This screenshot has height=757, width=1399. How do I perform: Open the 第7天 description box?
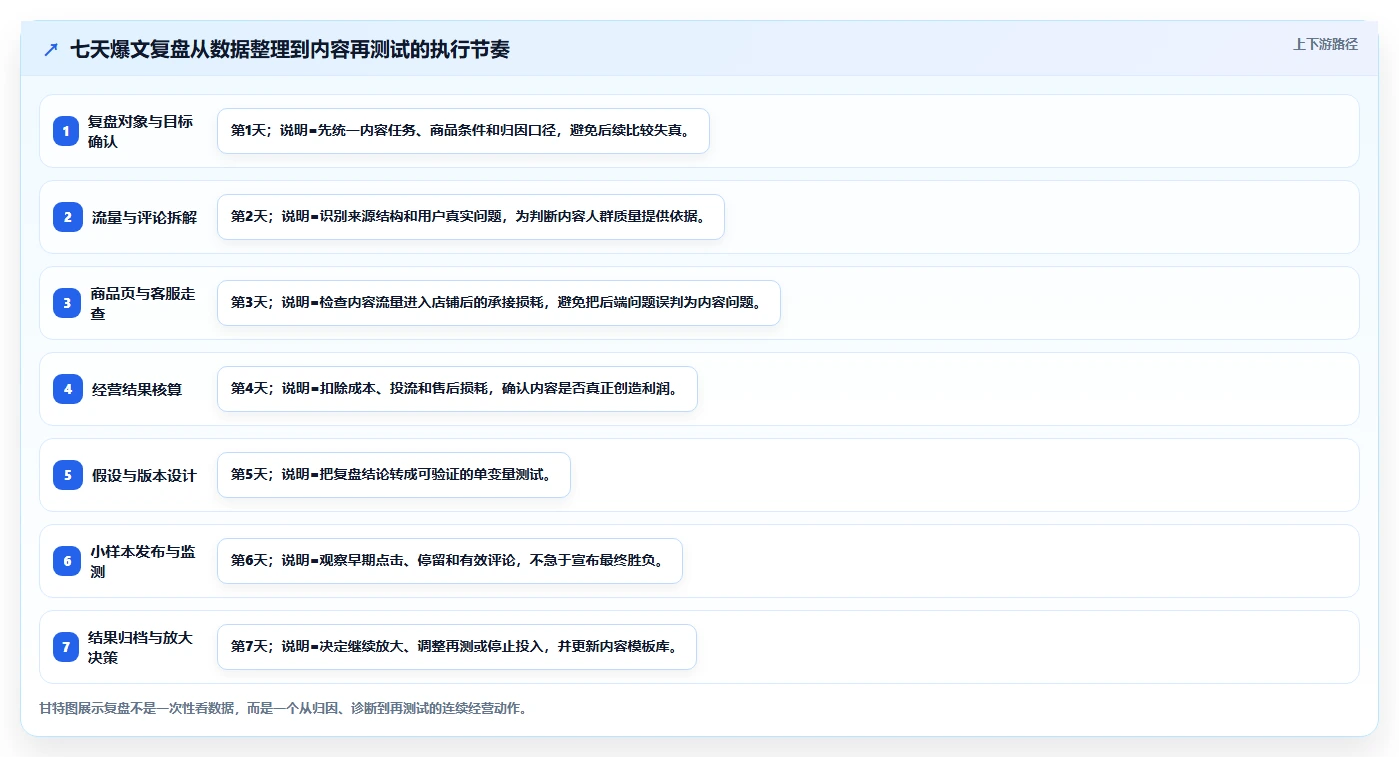[456, 647]
